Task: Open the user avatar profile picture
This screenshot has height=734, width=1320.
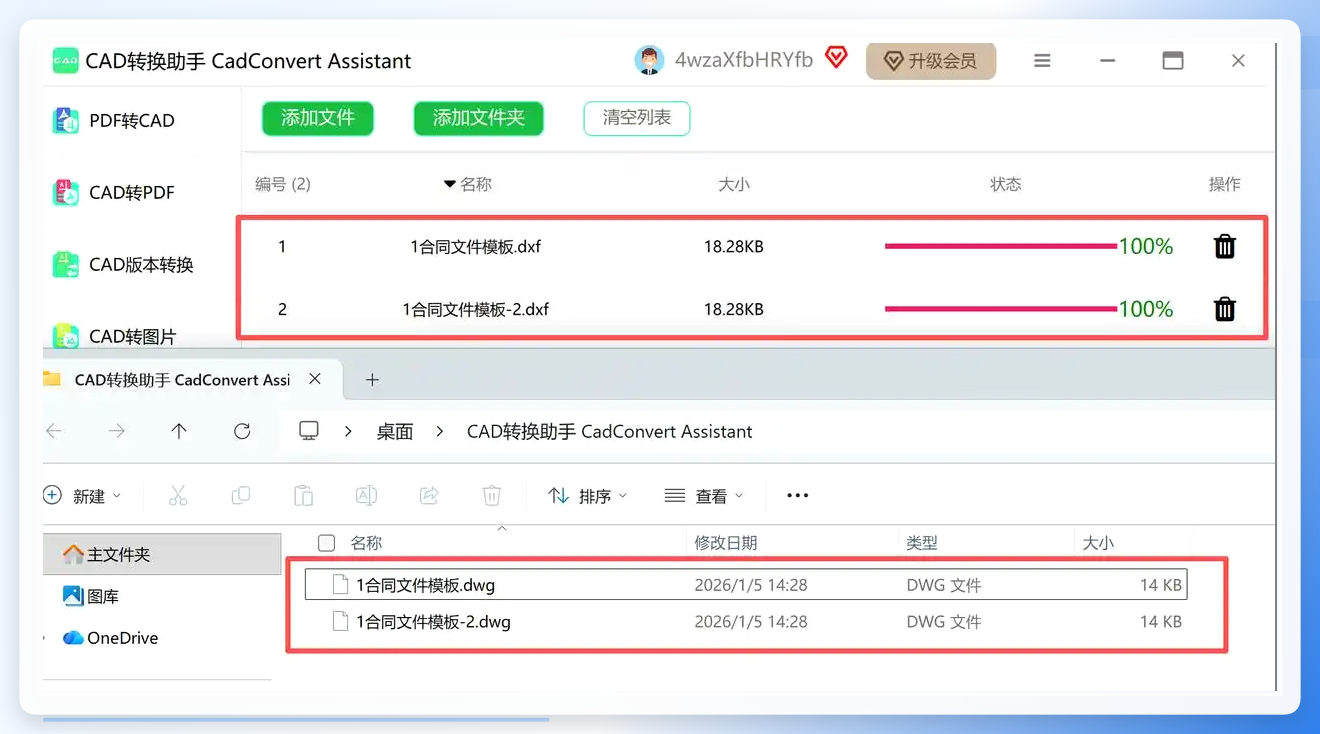Action: pyautogui.click(x=649, y=60)
